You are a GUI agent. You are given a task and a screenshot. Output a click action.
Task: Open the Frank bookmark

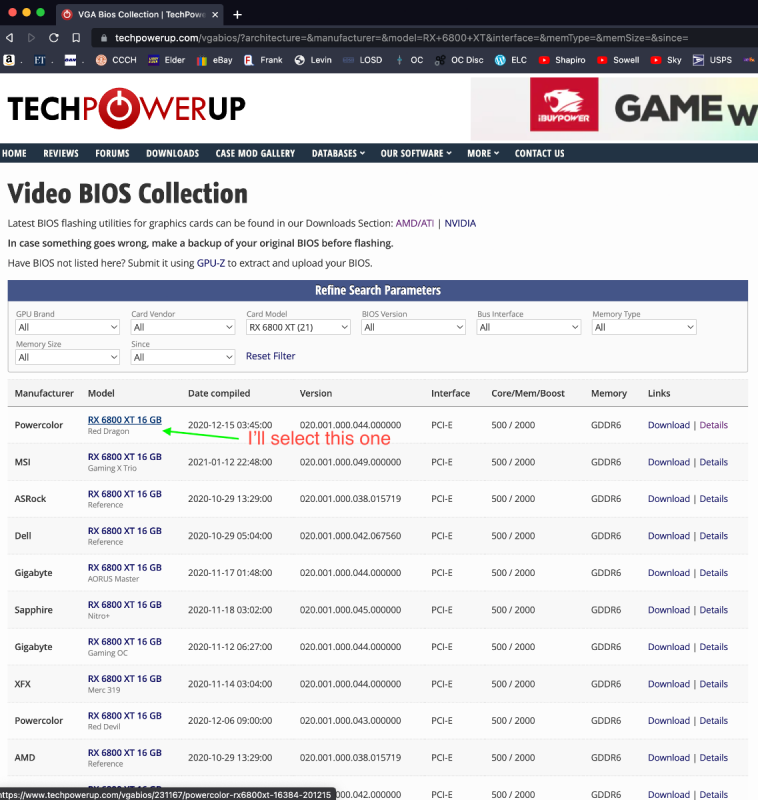pyautogui.click(x=263, y=60)
